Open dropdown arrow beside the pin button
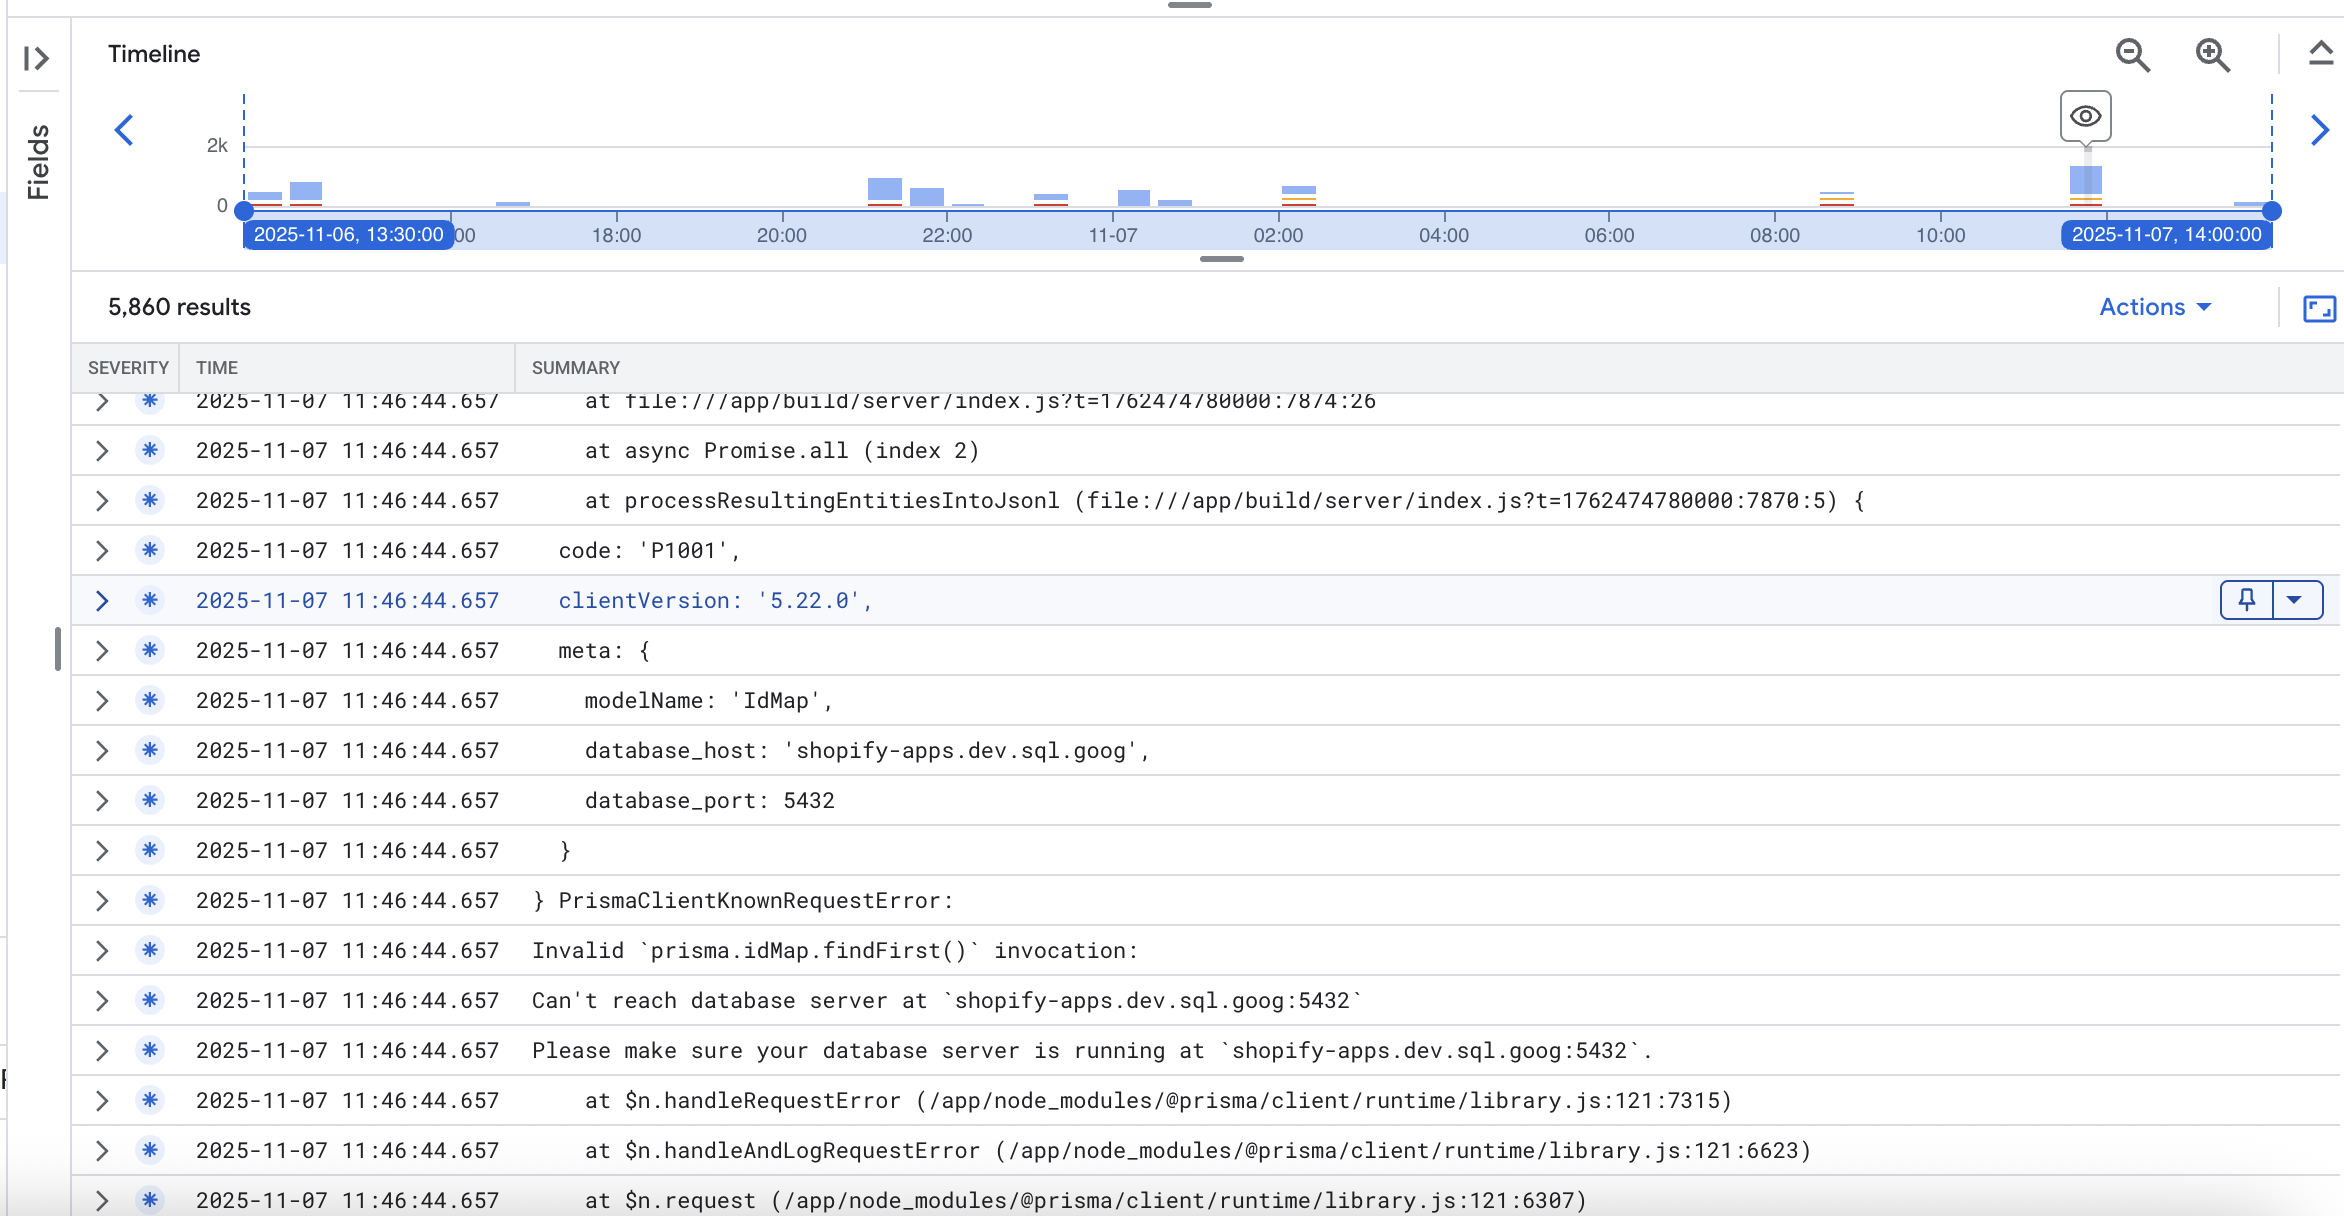Image resolution: width=2344 pixels, height=1216 pixels. 2295,600
